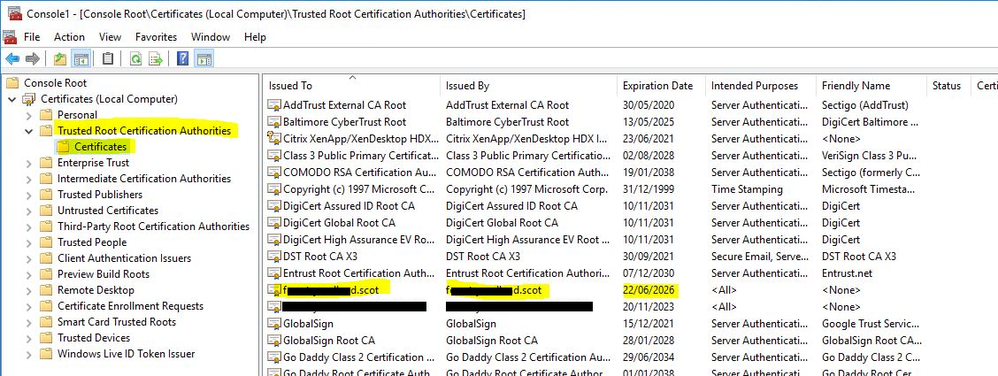The image size is (998, 376).
Task: Click certificate icon for Baltimore CyberTrust Root
Action: 274,122
